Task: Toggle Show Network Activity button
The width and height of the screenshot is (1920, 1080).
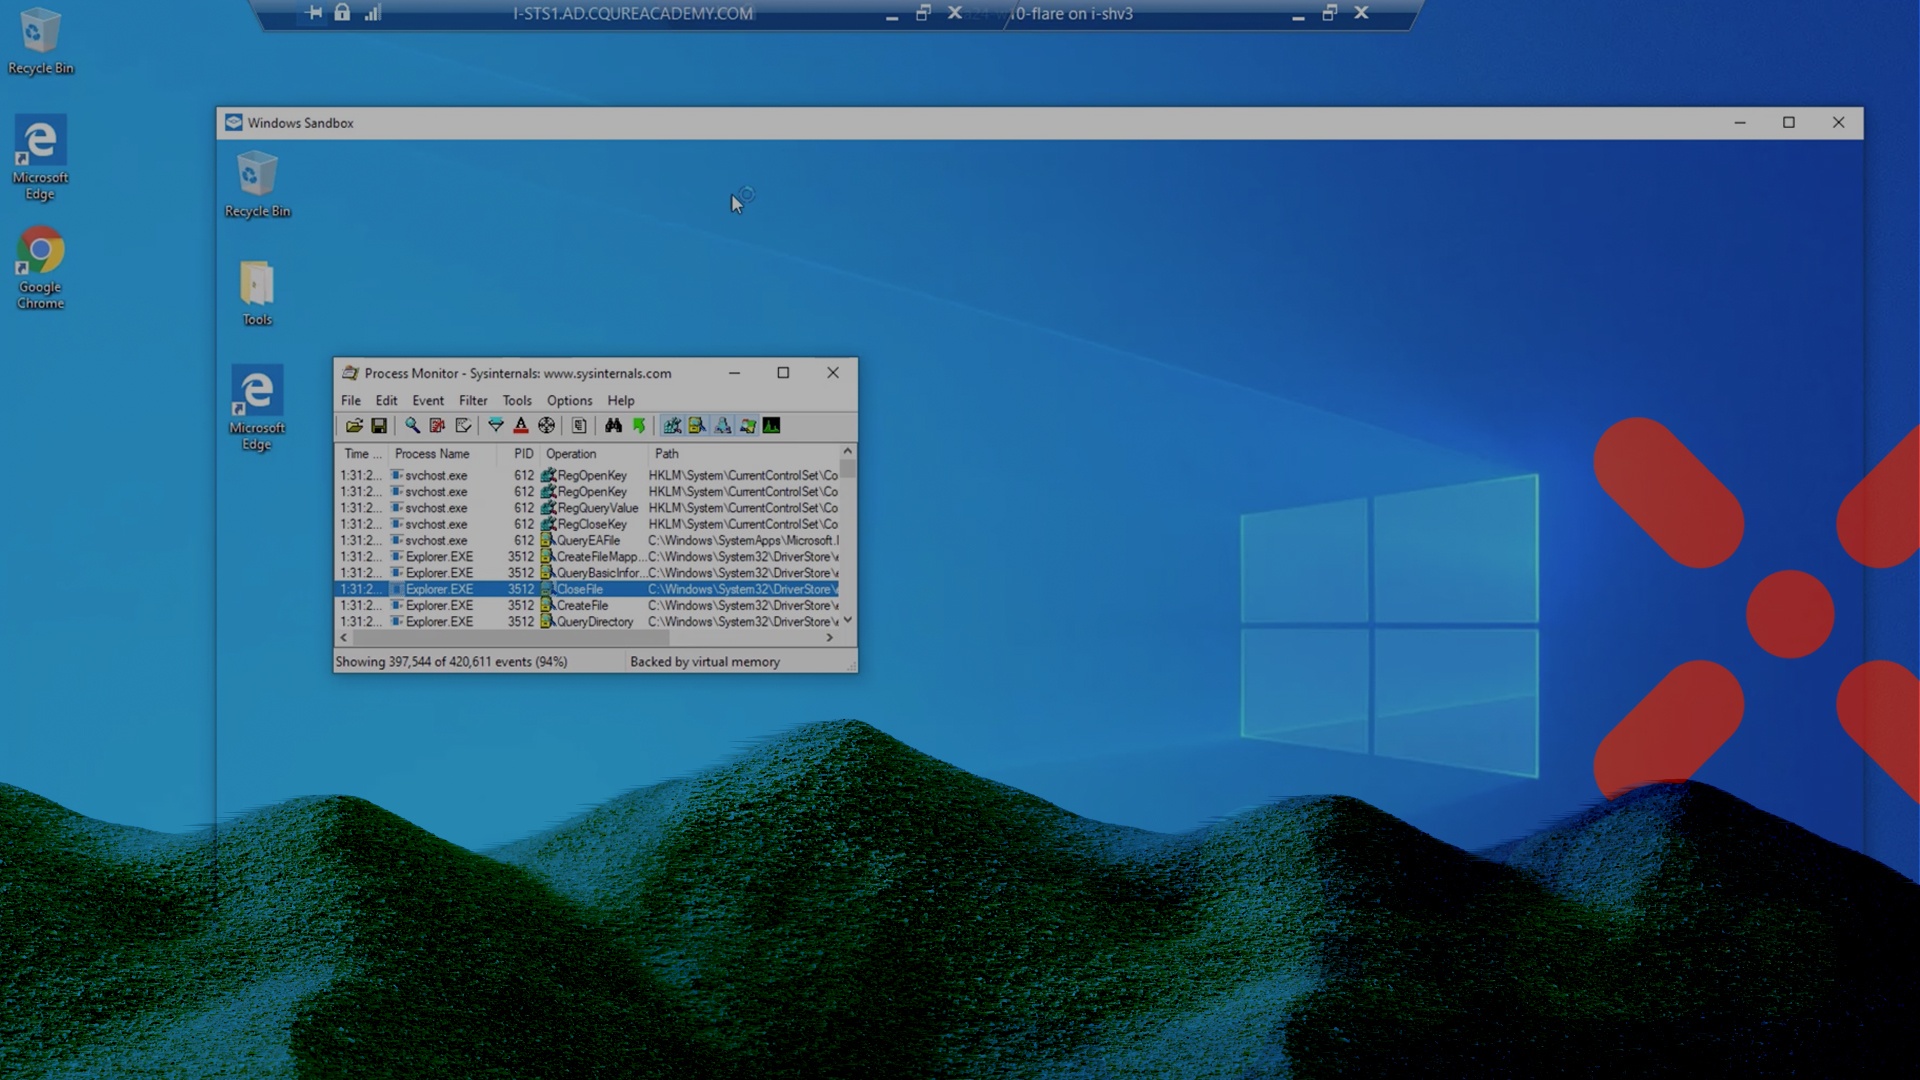Action: tap(722, 426)
